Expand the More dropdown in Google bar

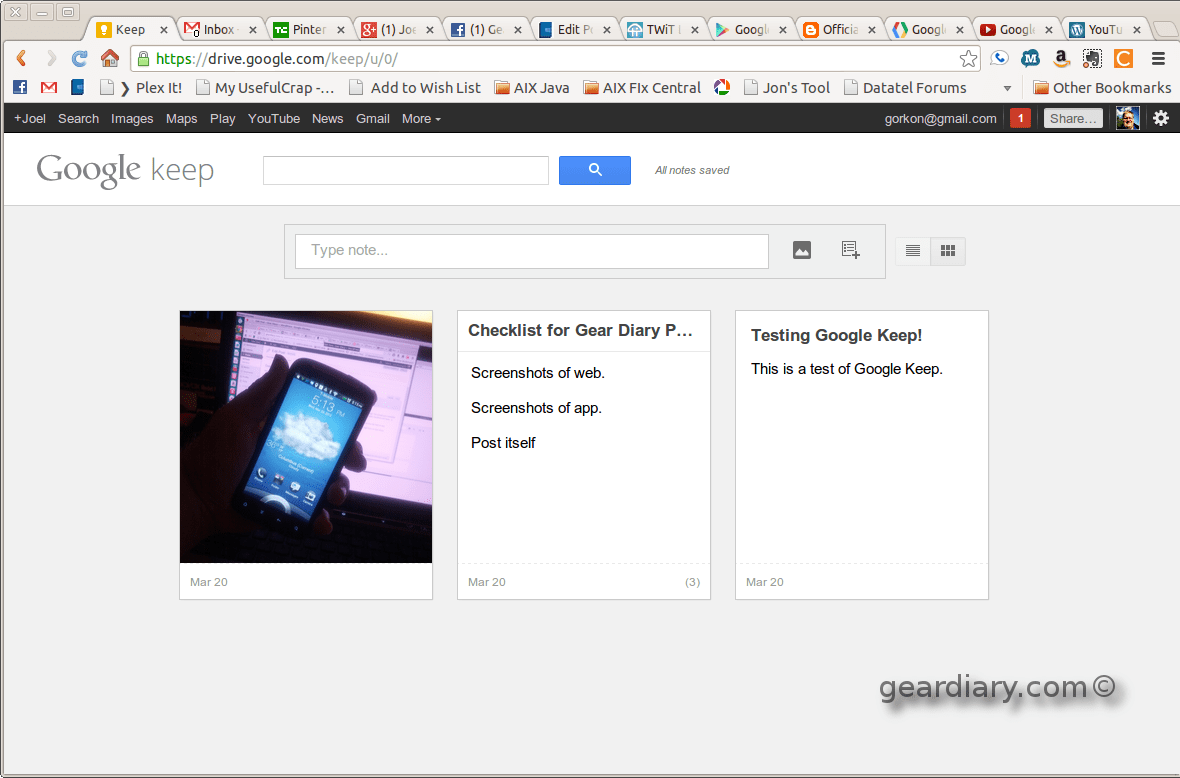tap(421, 118)
